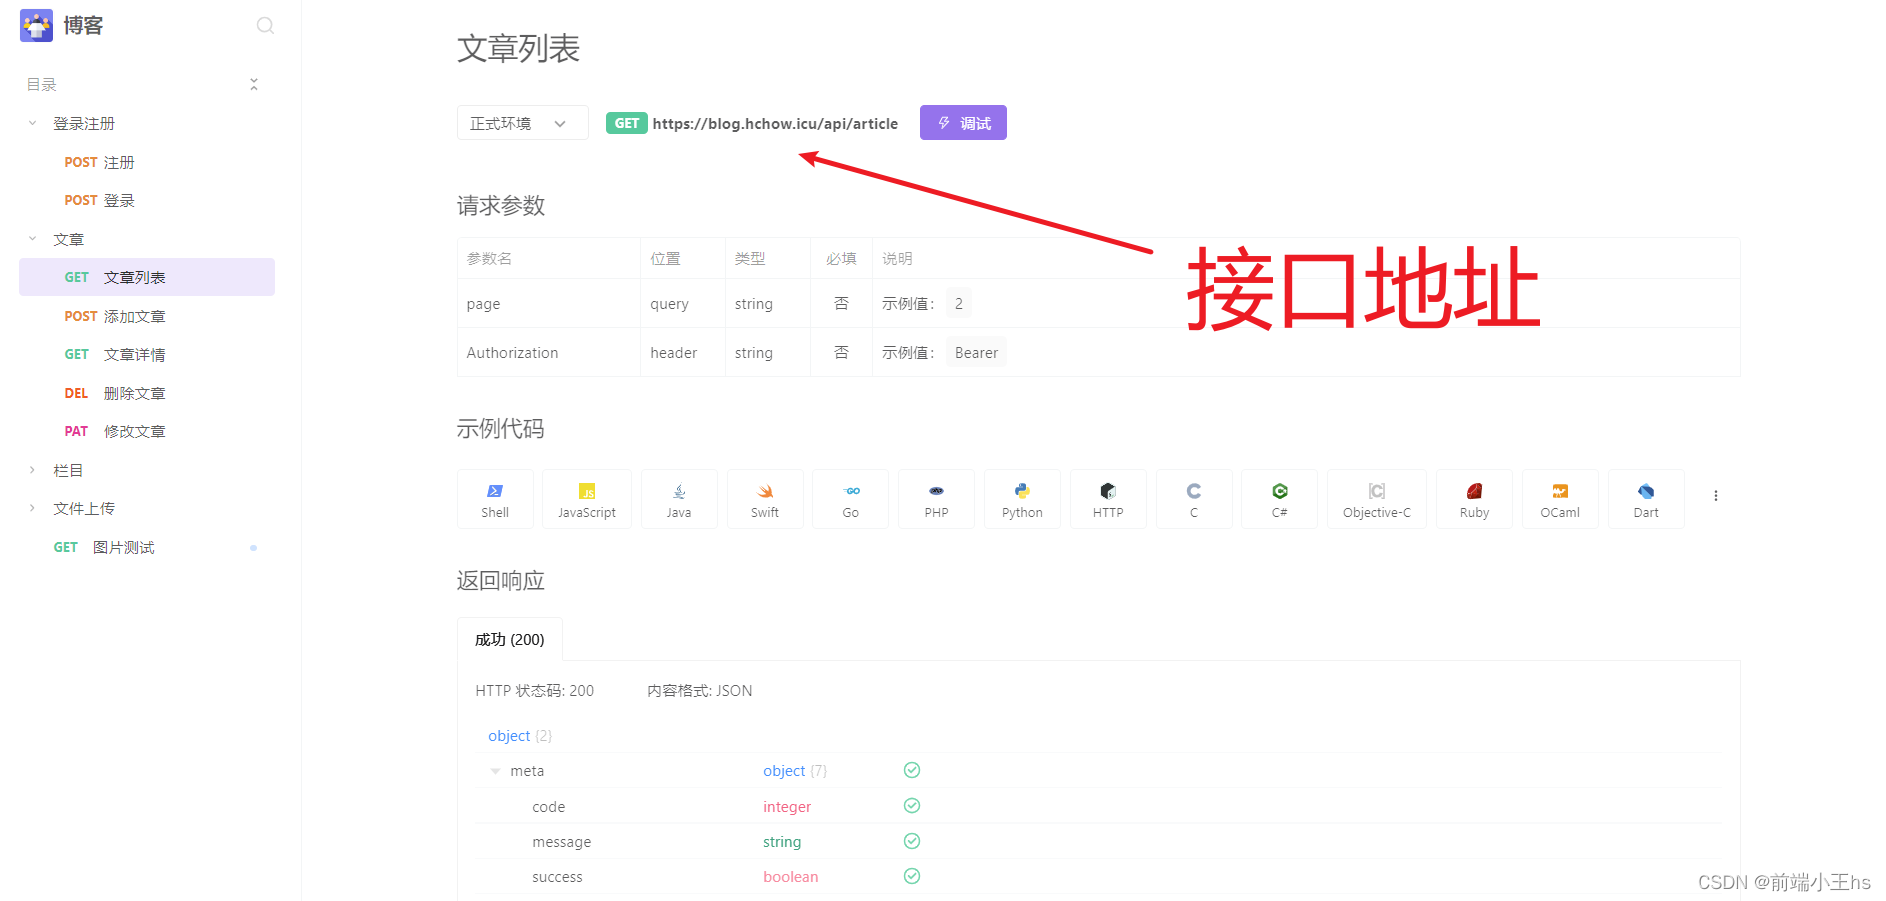Collapse all directory items icon

click(254, 84)
